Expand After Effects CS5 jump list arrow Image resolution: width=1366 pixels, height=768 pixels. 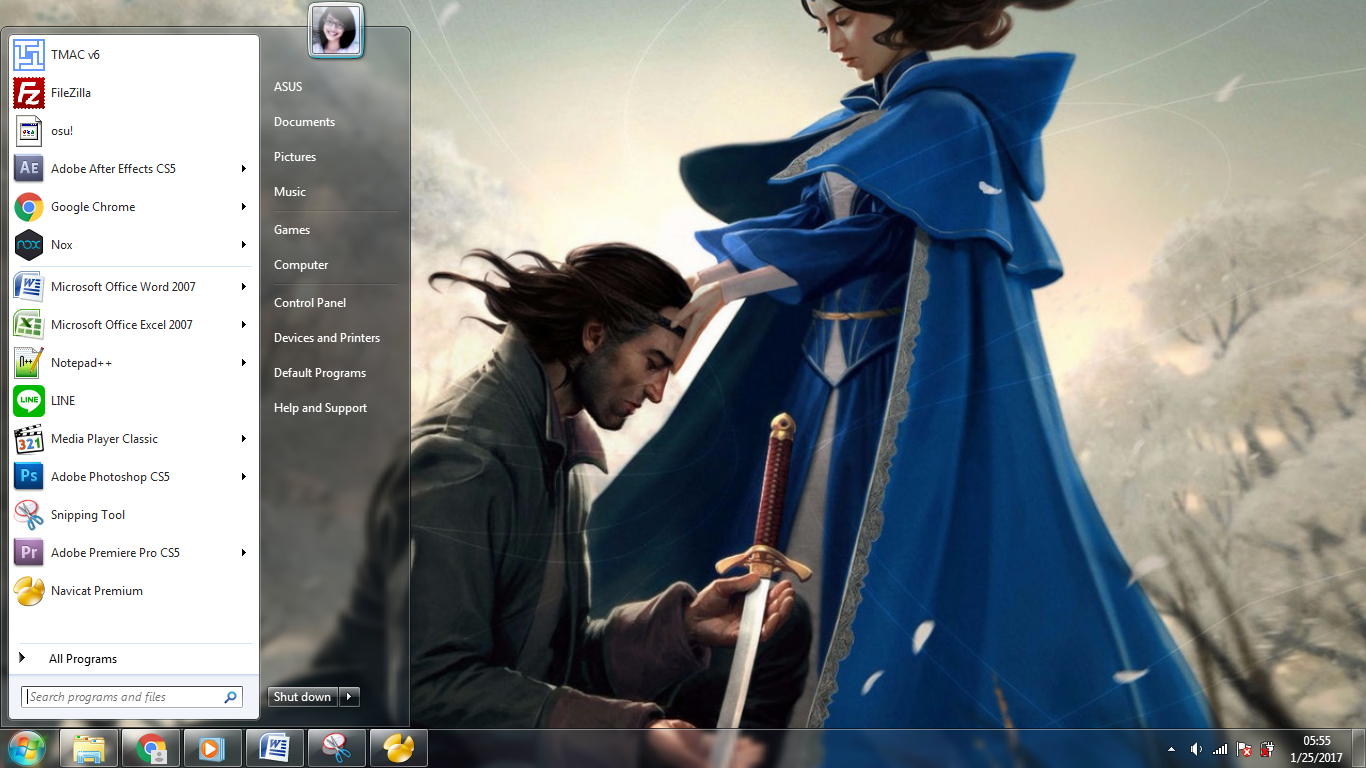(x=243, y=169)
